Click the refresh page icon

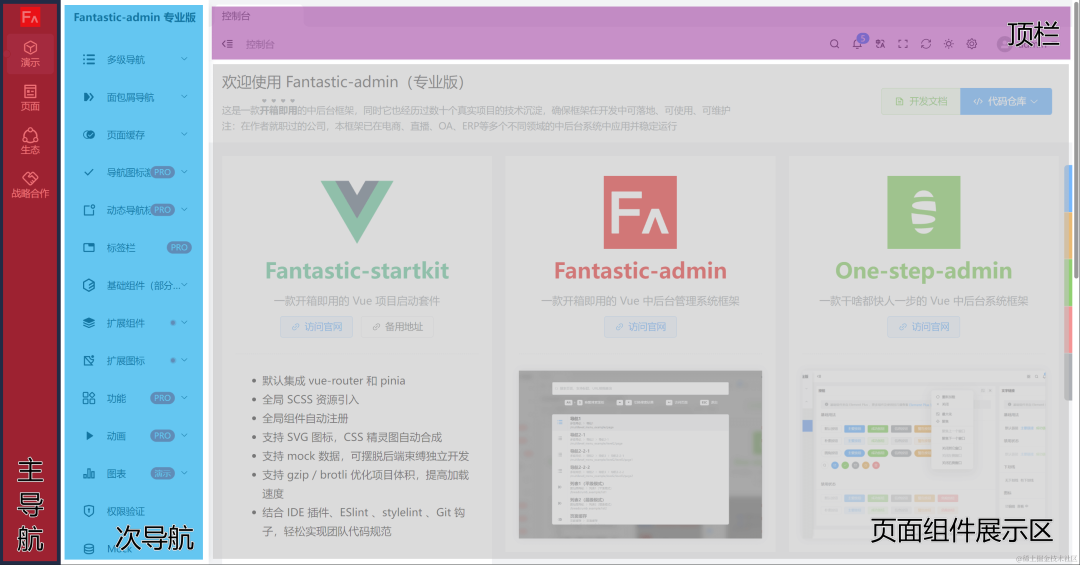(x=926, y=44)
